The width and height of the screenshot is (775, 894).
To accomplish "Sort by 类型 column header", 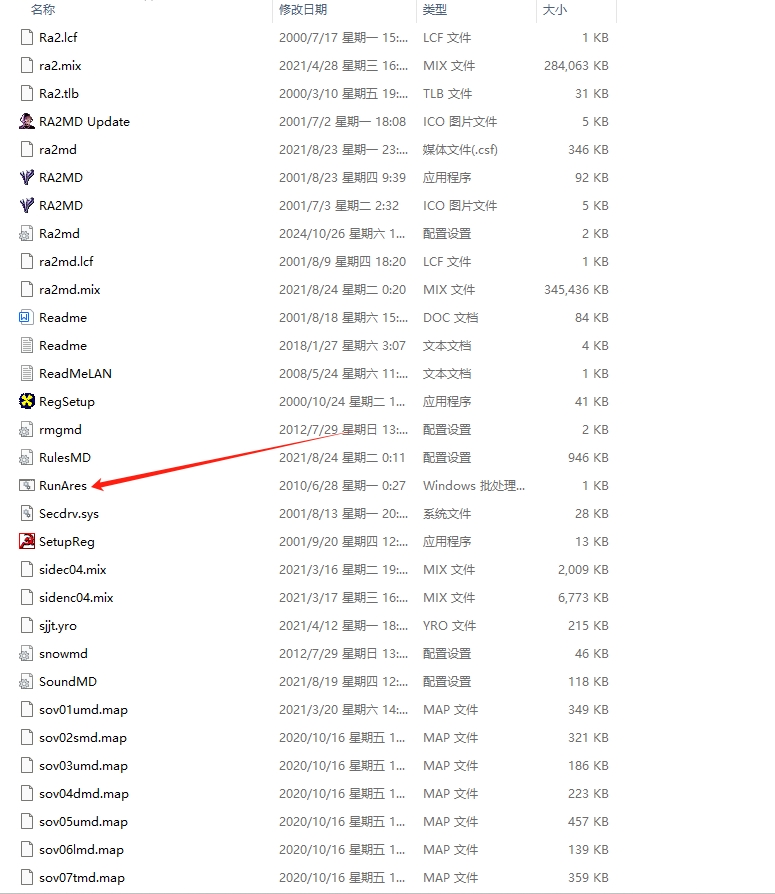I will click(x=435, y=10).
